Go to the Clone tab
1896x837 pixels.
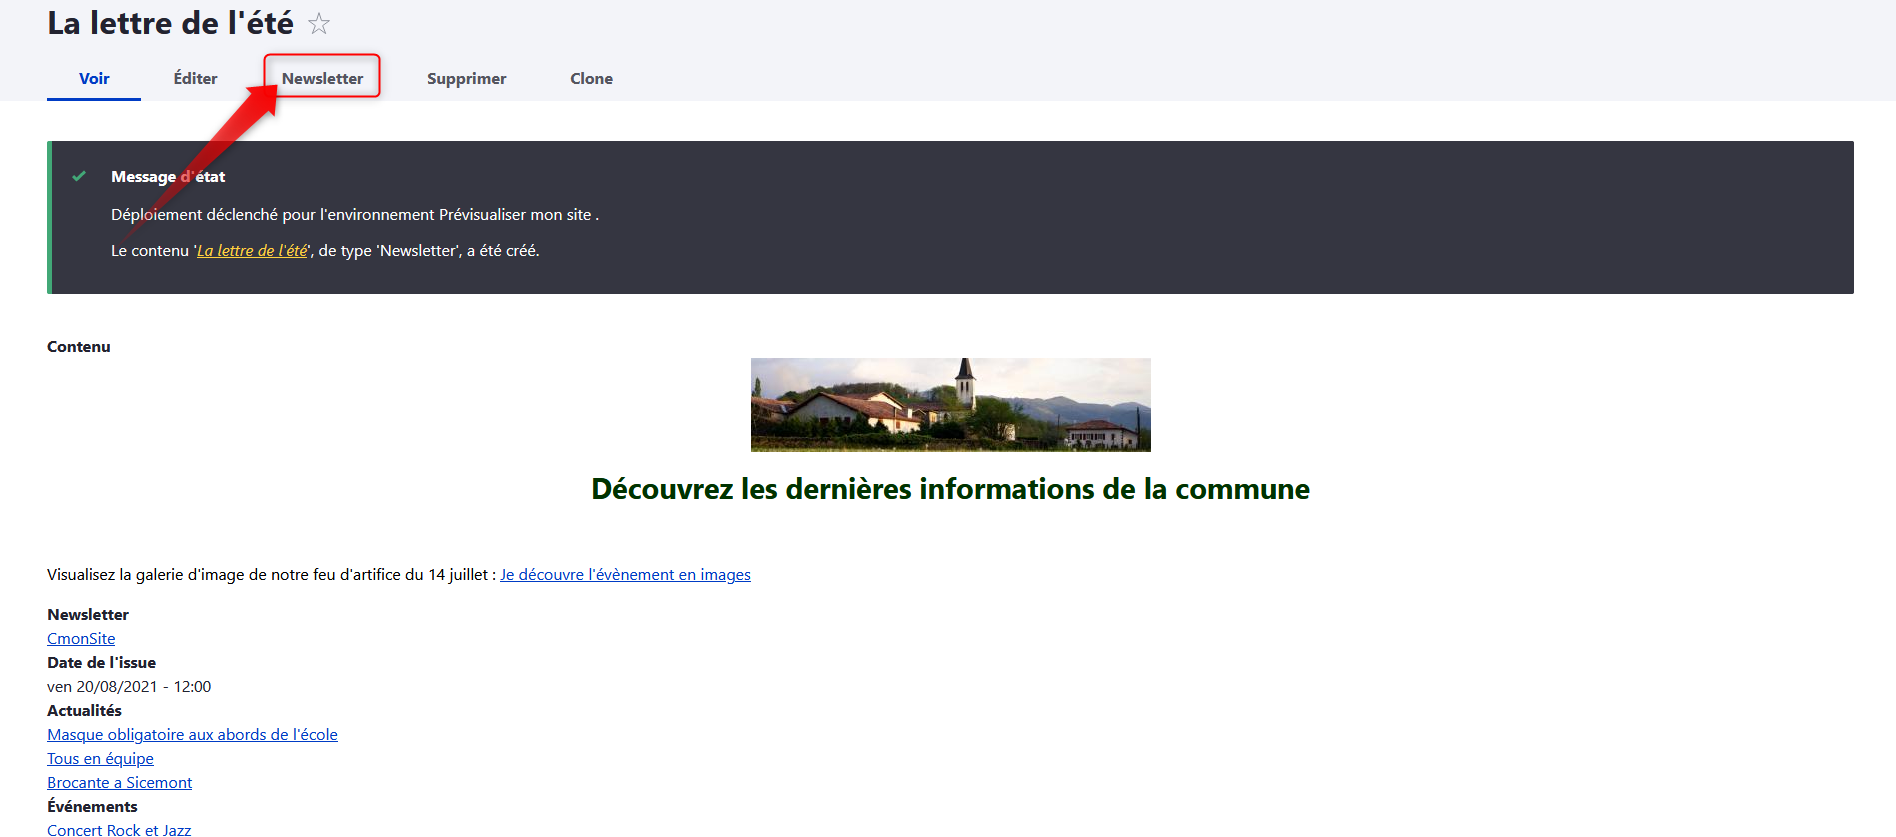click(591, 78)
